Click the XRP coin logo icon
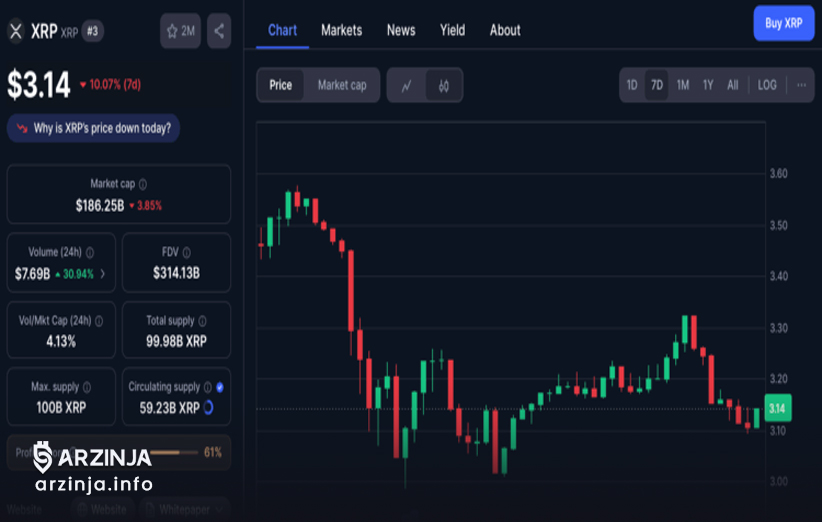The image size is (822, 522). pyautogui.click(x=16, y=31)
